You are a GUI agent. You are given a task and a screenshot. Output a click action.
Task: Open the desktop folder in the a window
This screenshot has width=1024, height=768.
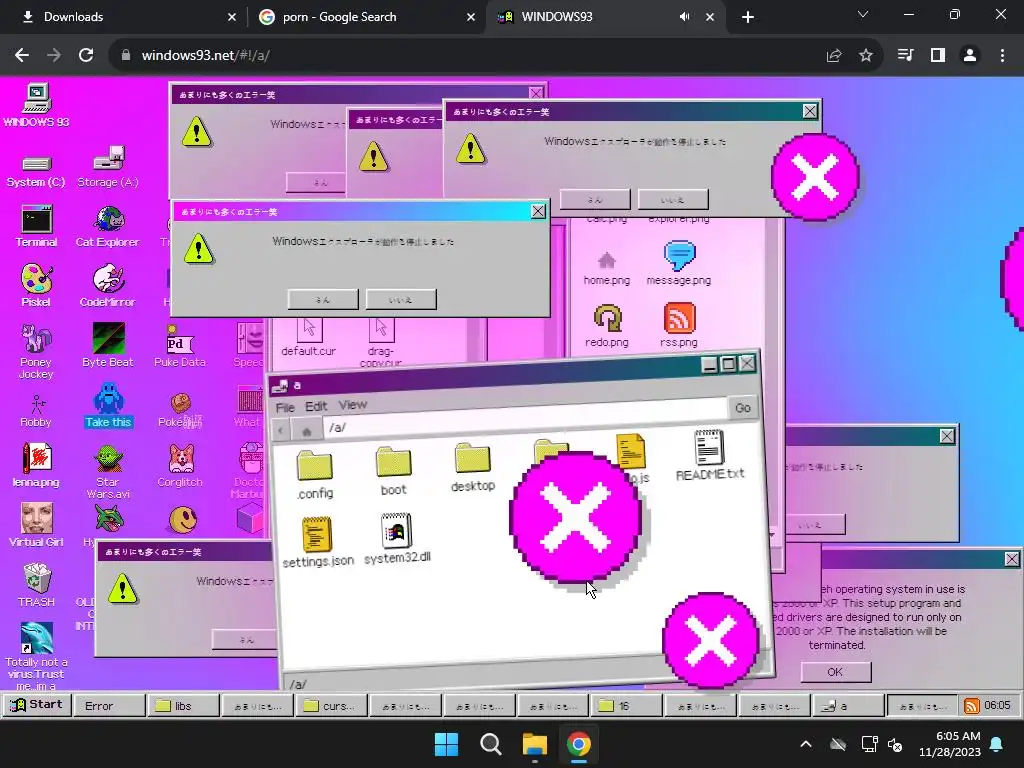coord(473,468)
